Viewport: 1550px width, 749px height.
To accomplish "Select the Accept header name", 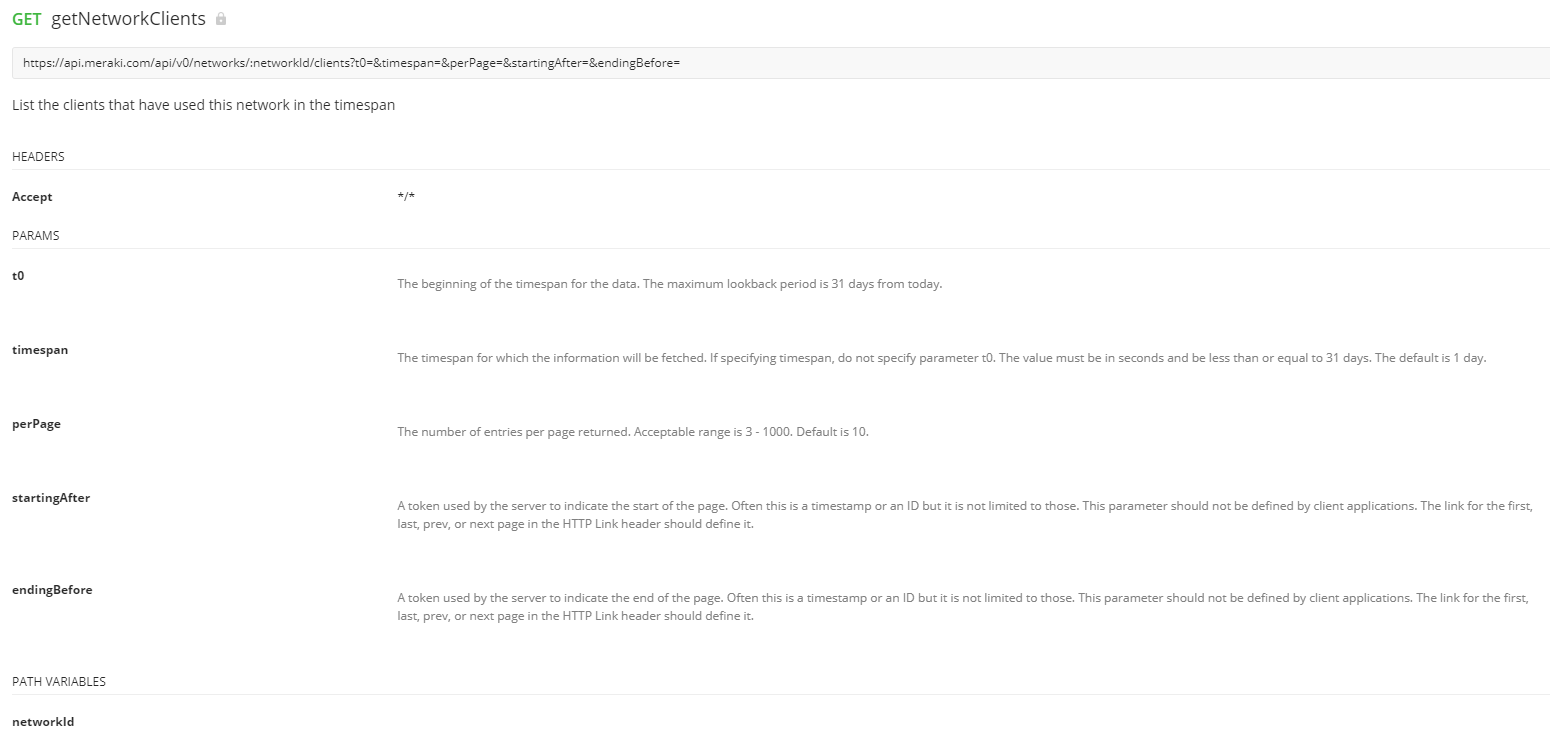I will pos(32,197).
